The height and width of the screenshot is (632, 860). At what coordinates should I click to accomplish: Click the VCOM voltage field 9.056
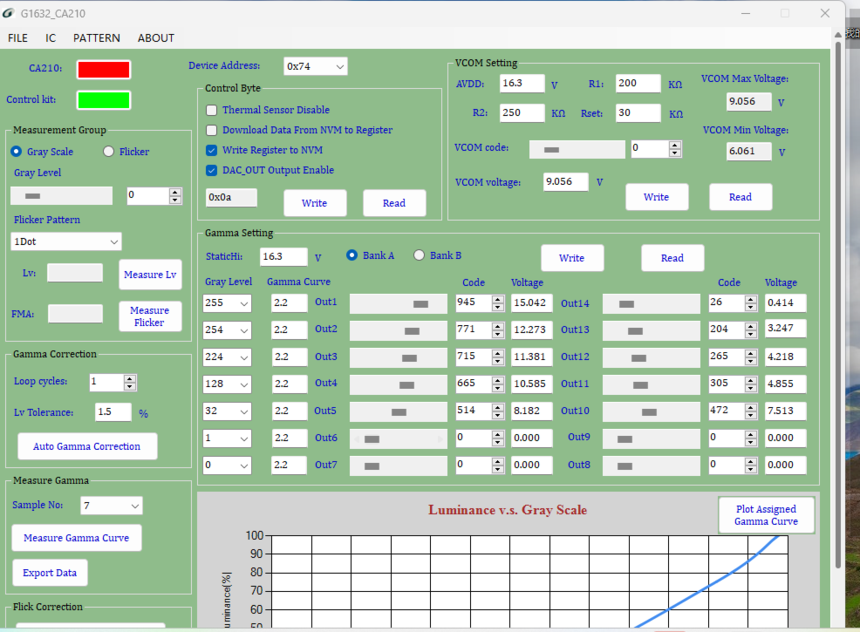point(566,182)
